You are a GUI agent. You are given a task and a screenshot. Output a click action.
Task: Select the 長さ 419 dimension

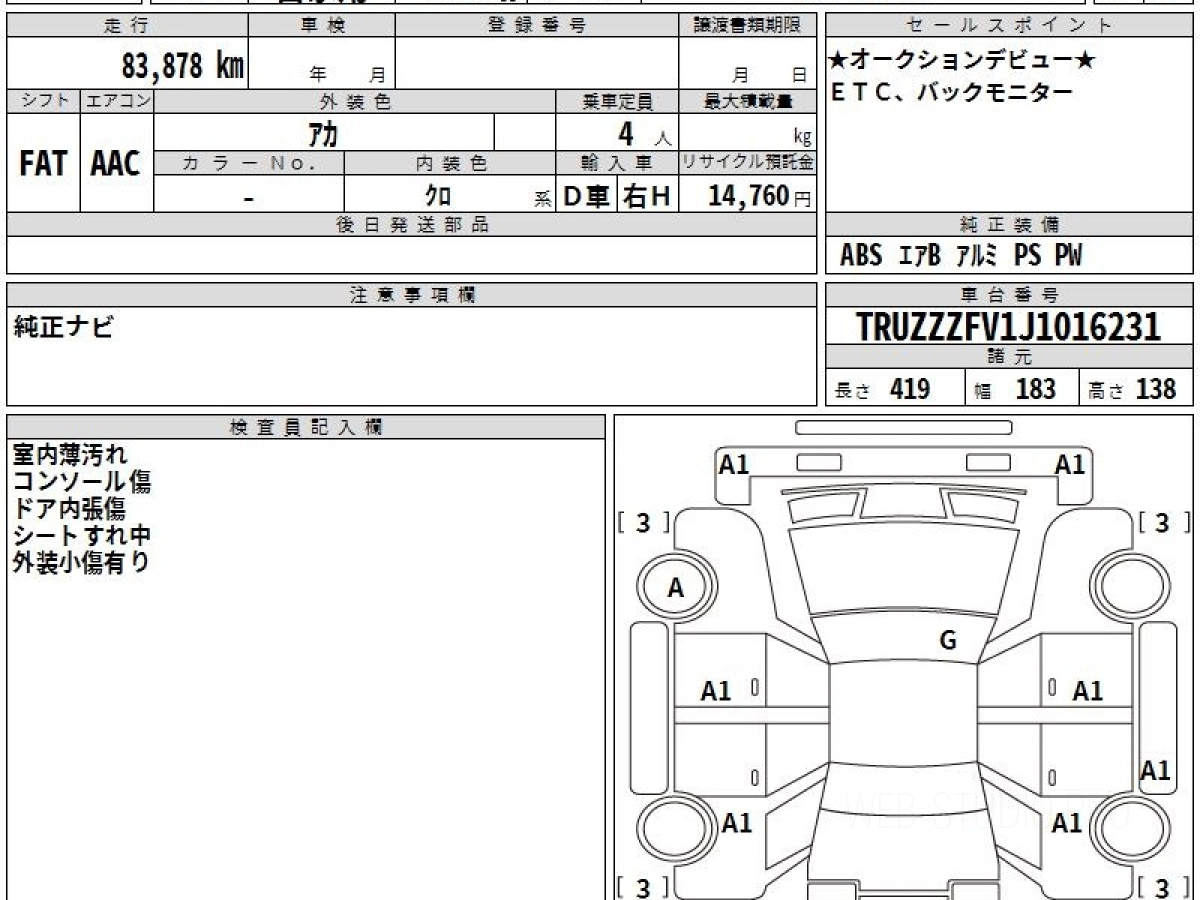[x=882, y=389]
